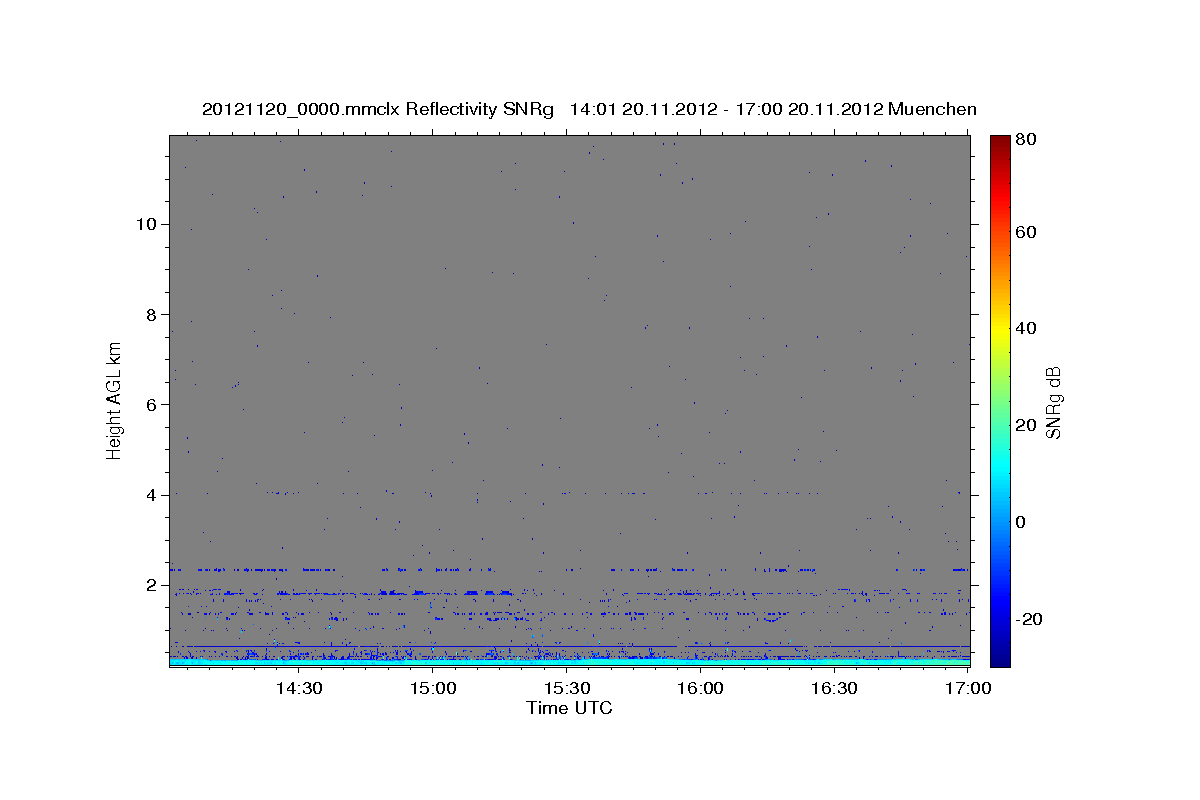The height and width of the screenshot is (800, 1200).
Task: Click the height tick label 4
Action: (149, 495)
